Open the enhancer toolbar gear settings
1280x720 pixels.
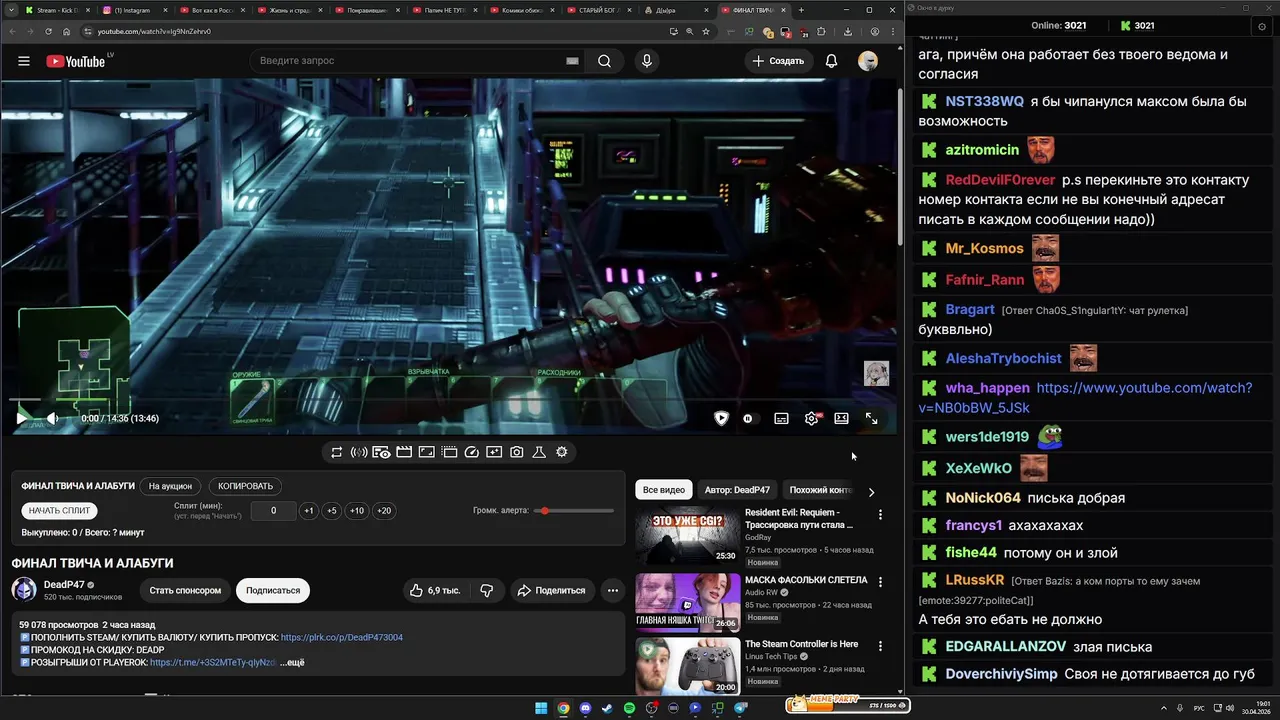point(562,452)
